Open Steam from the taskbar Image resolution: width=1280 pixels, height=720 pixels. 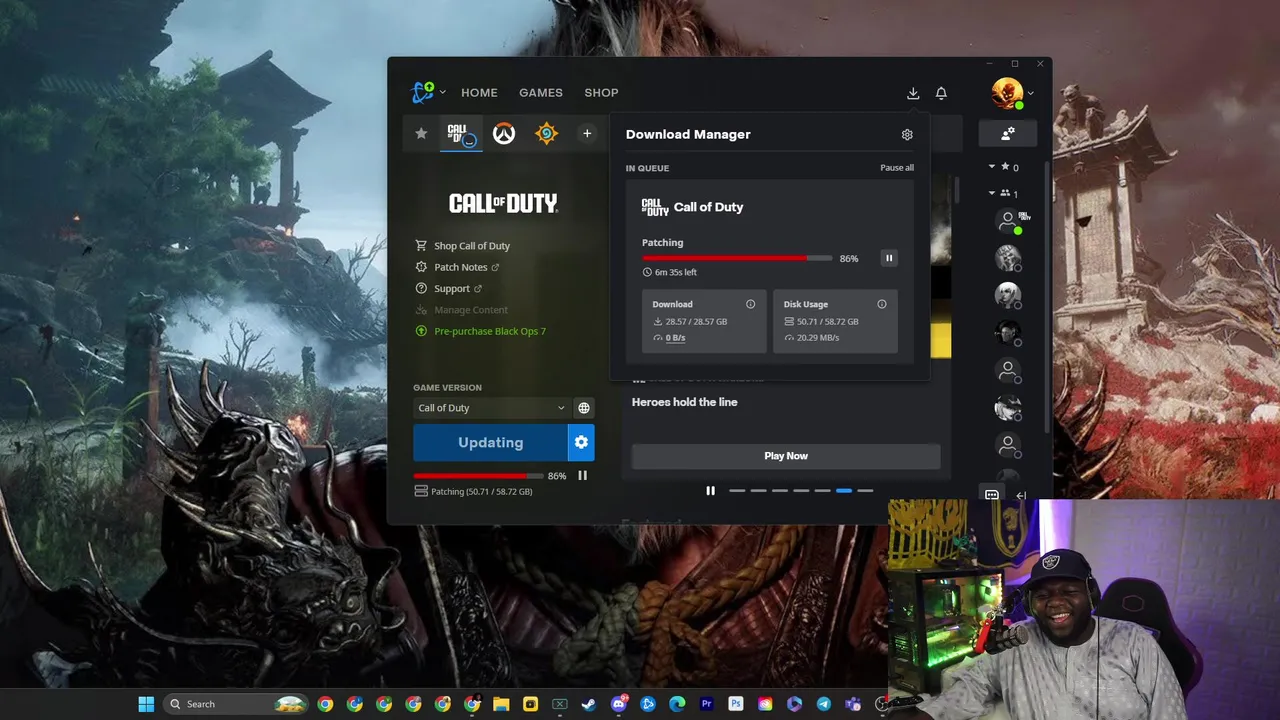tap(589, 704)
